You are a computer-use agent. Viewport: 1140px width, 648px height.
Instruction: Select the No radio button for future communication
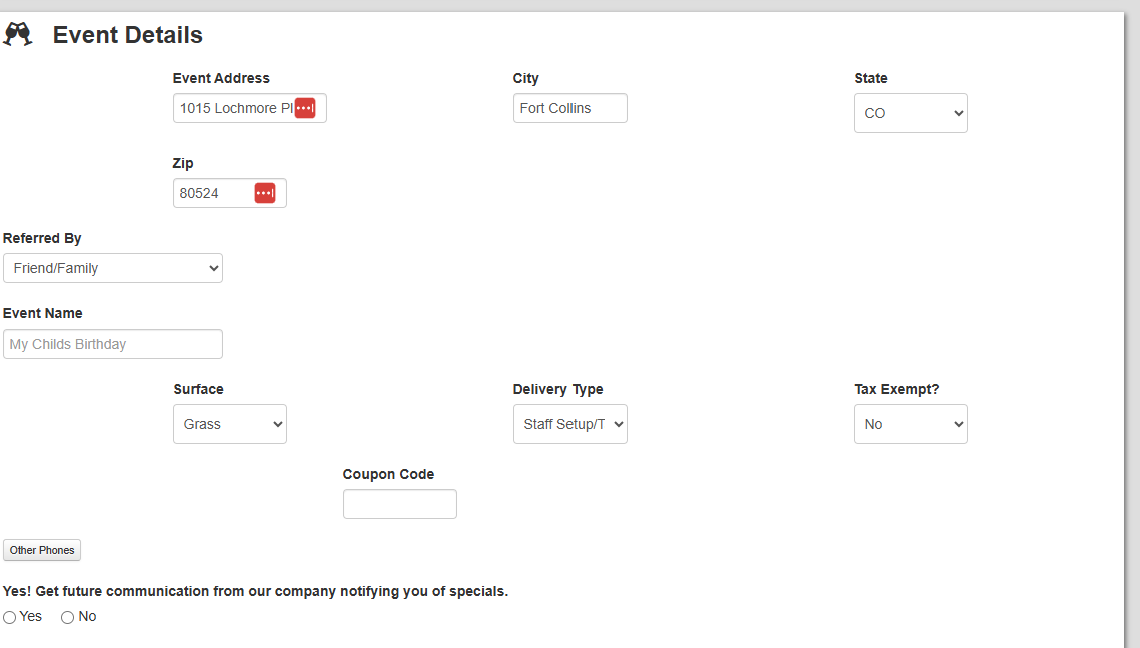coord(68,617)
